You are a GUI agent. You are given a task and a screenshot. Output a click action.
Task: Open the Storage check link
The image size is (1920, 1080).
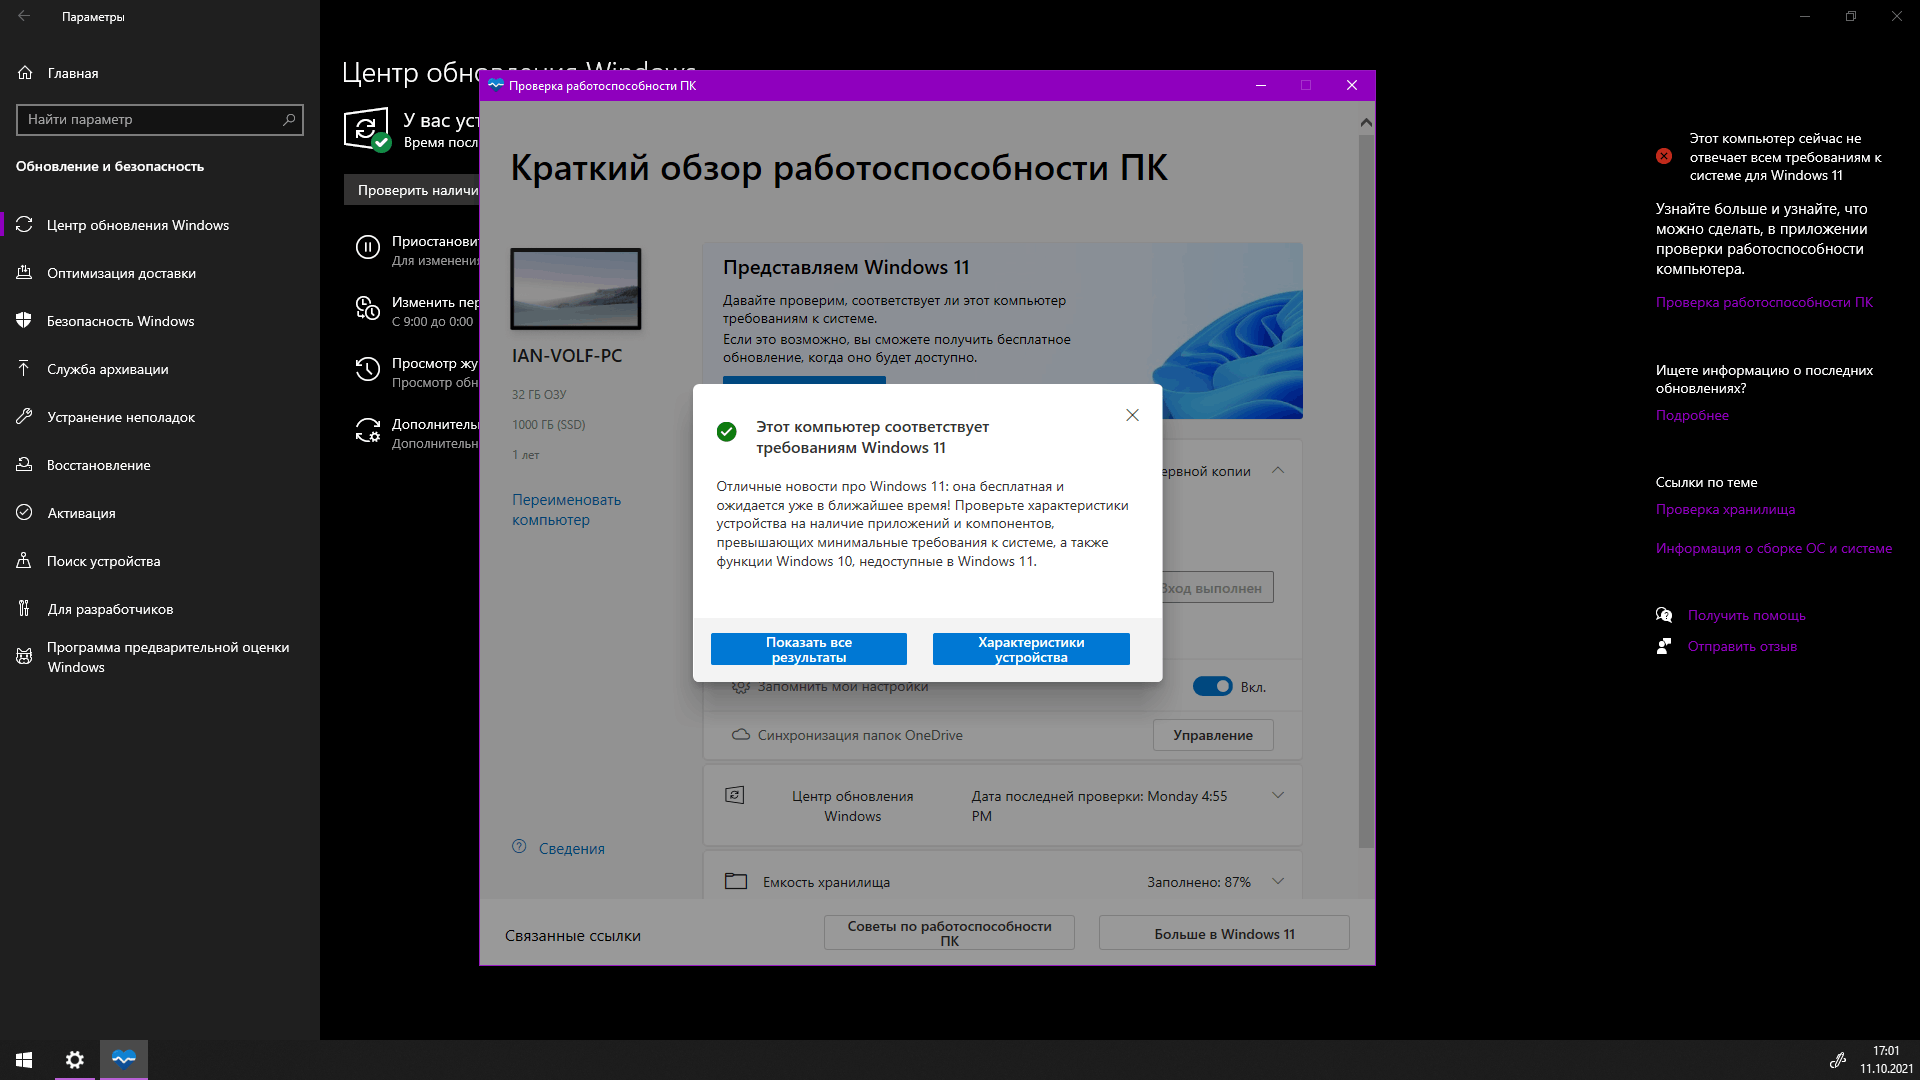[1725, 509]
